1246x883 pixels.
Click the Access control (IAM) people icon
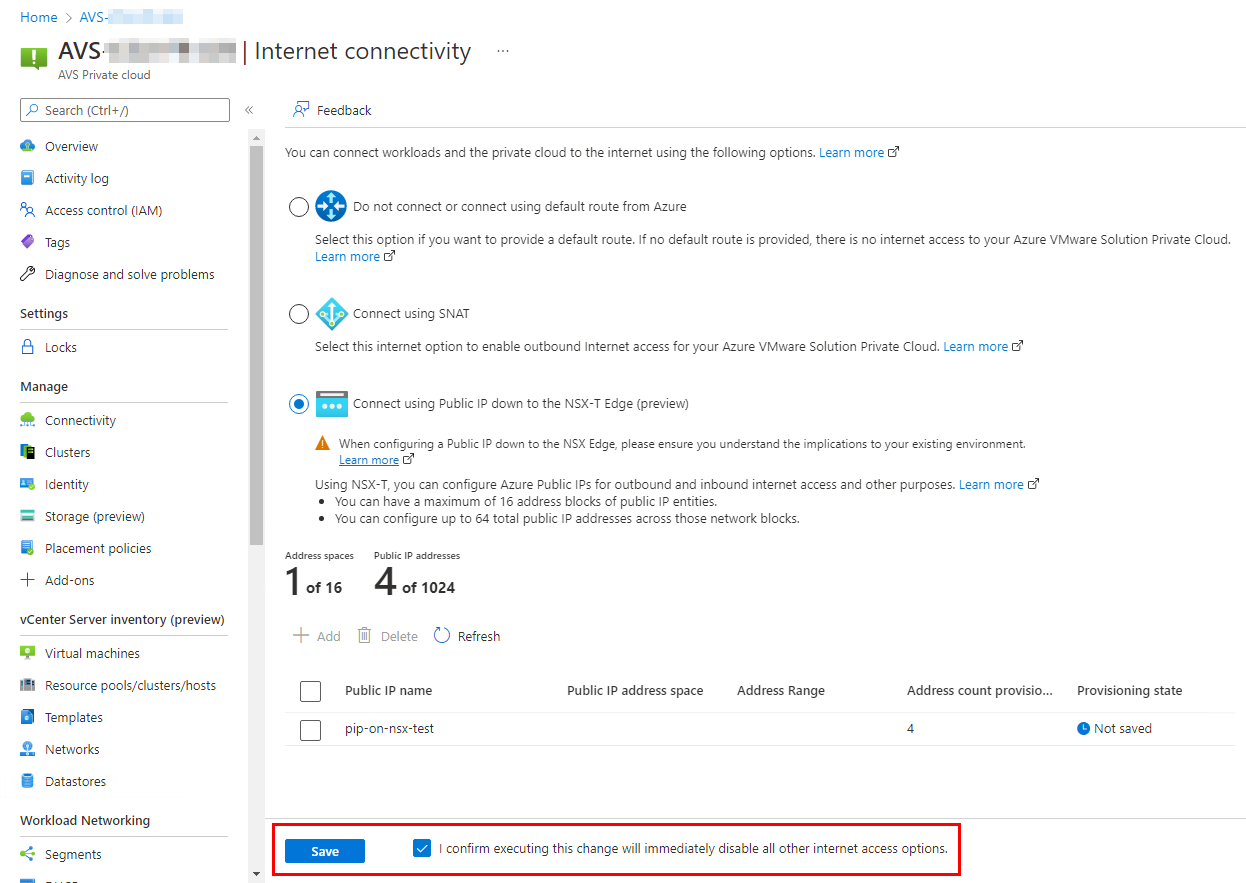(28, 210)
